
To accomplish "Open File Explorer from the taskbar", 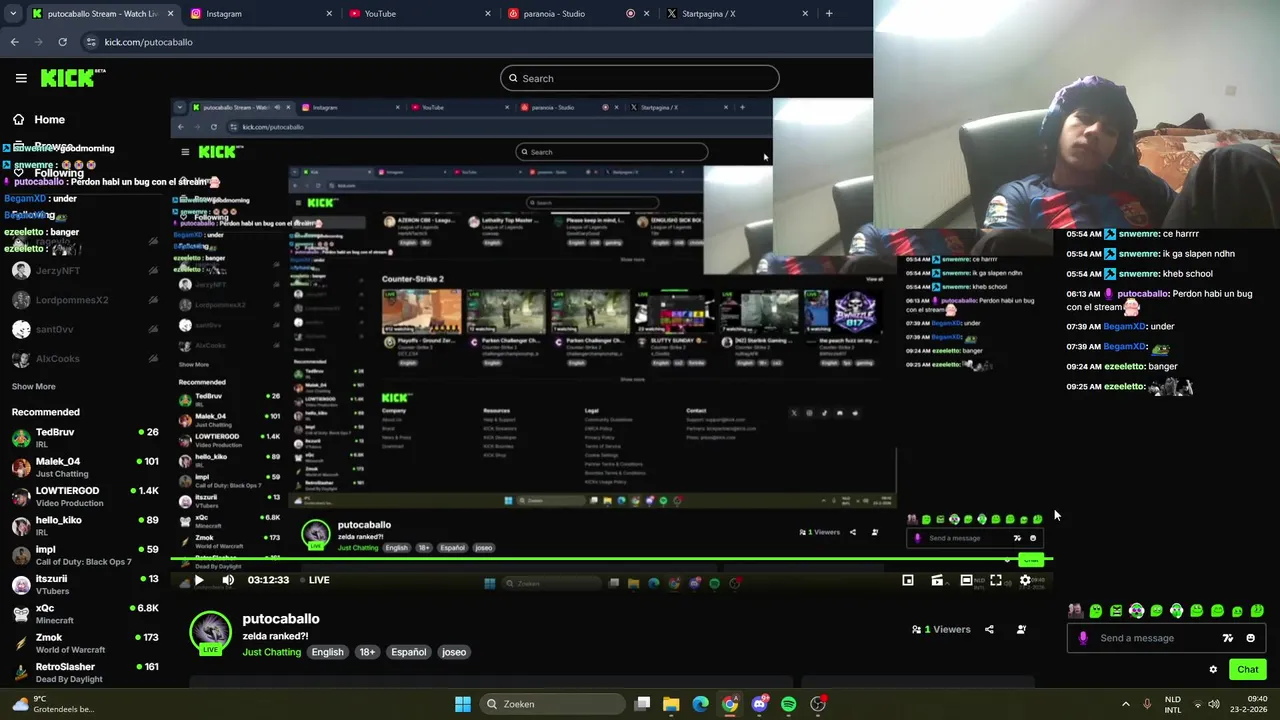I will point(671,704).
